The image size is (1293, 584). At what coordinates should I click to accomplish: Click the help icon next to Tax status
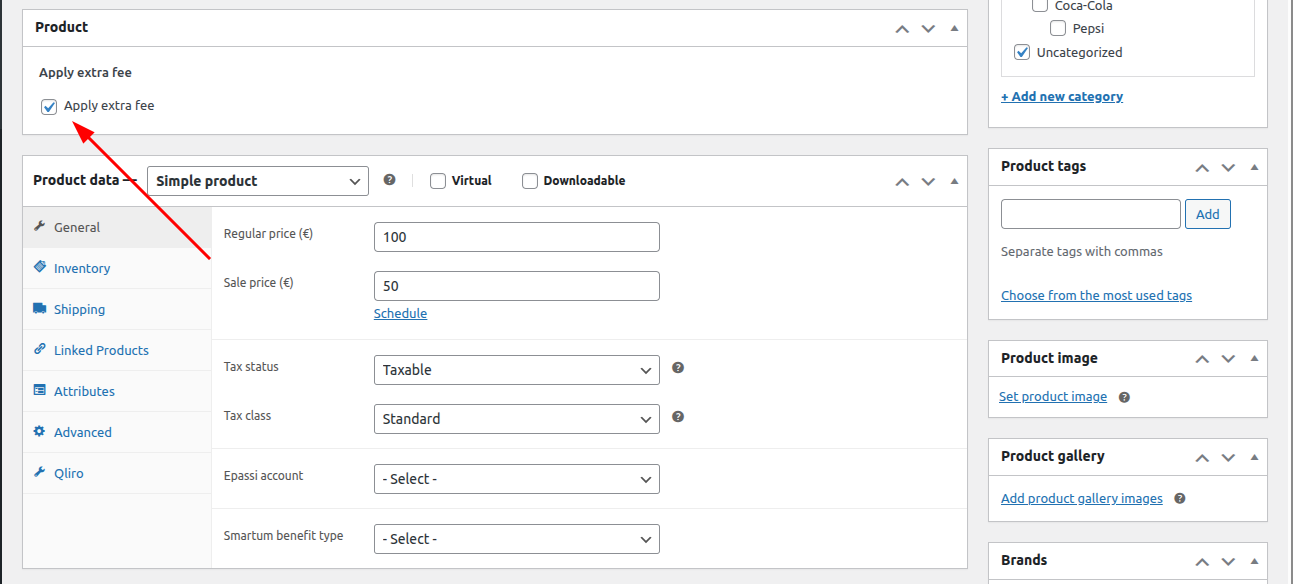(678, 368)
